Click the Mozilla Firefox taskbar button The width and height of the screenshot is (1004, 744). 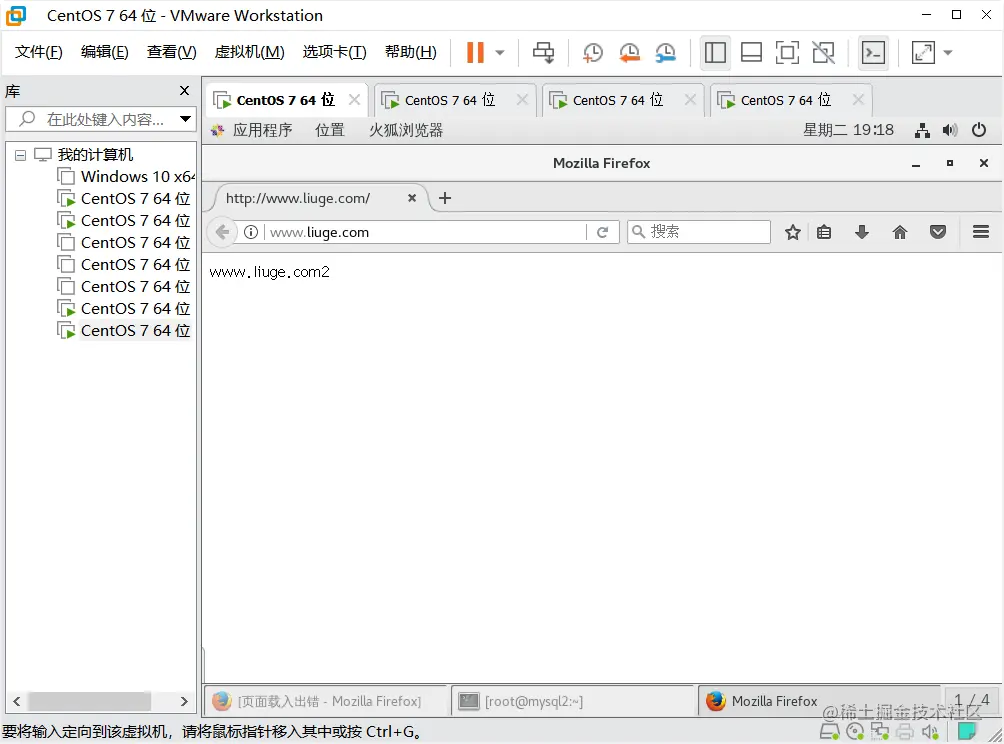[x=820, y=701]
